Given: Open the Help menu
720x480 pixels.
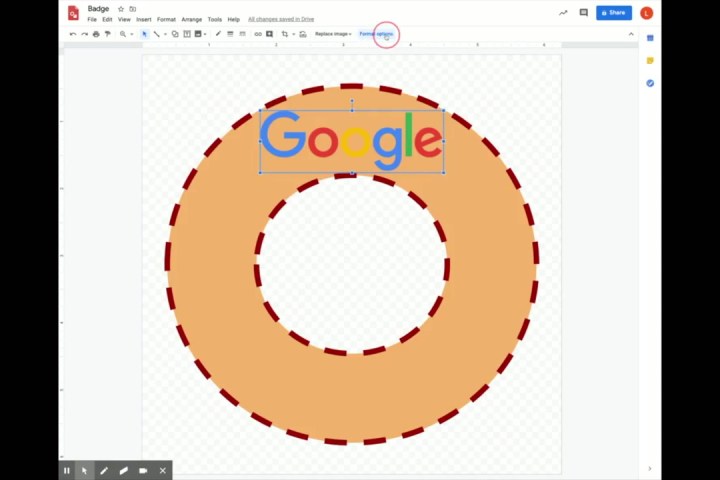Looking at the screenshot, I should pyautogui.click(x=234, y=19).
